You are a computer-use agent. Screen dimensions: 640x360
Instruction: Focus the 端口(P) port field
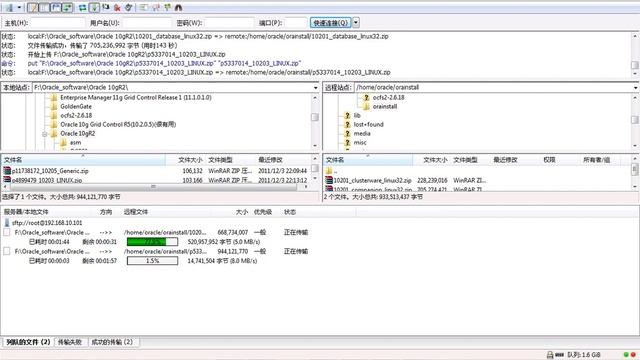[x=296, y=23]
